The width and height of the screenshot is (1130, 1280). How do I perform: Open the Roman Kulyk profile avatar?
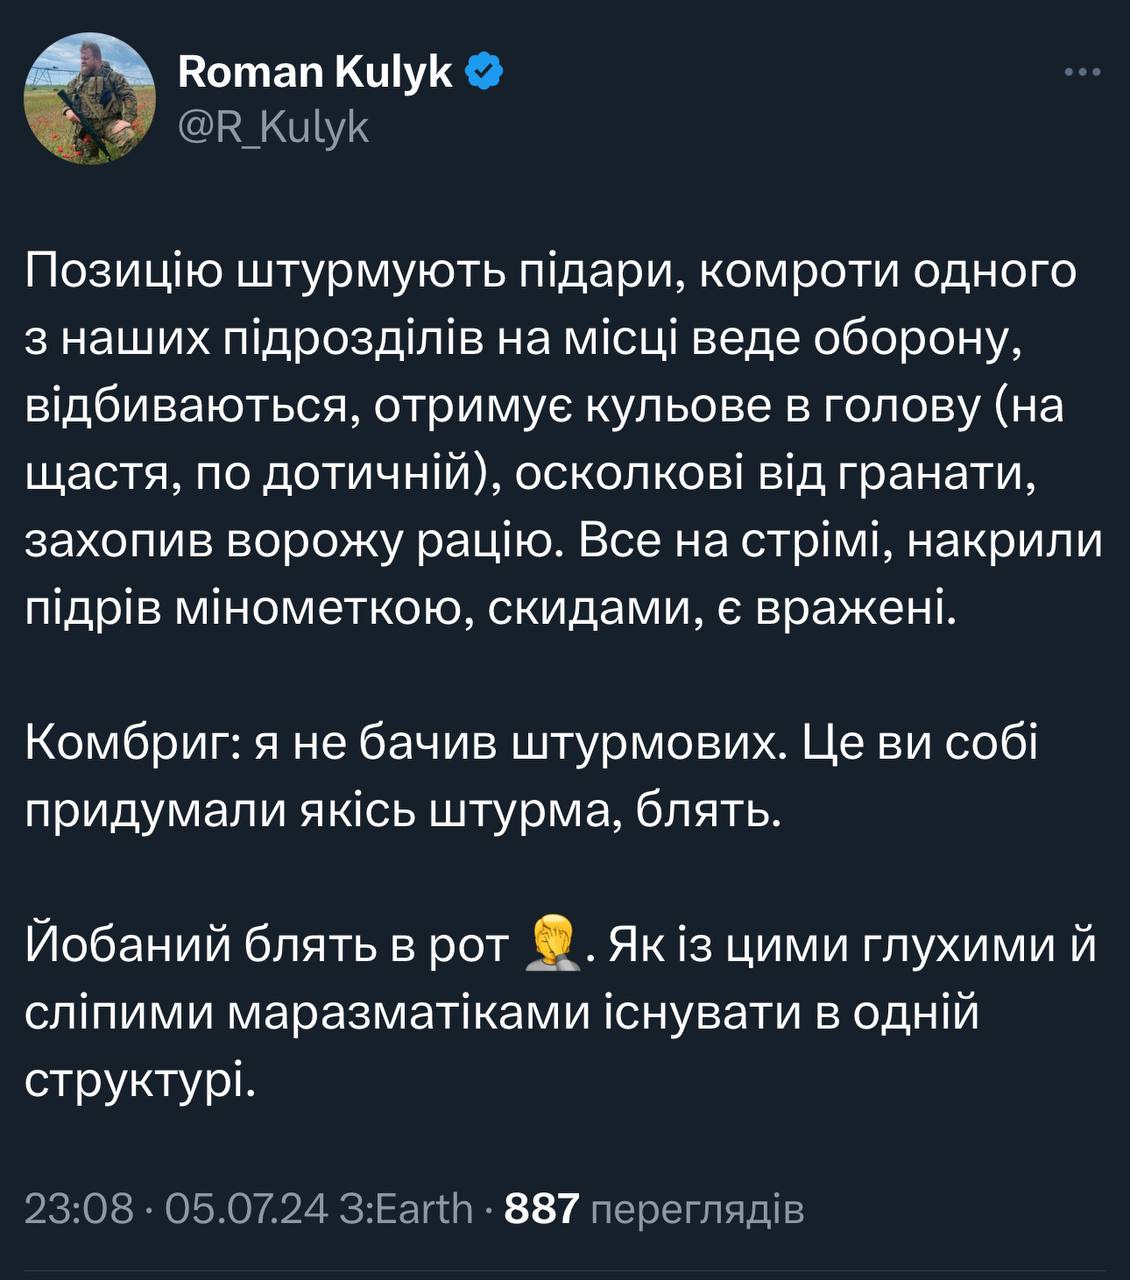tap(89, 97)
